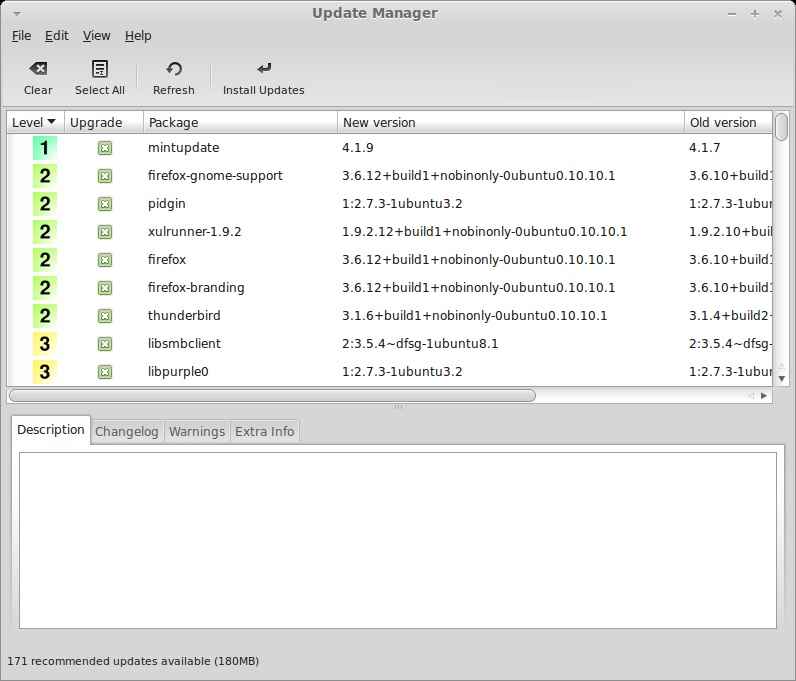
Task: Select the libsmbclient package name
Action: (x=184, y=343)
